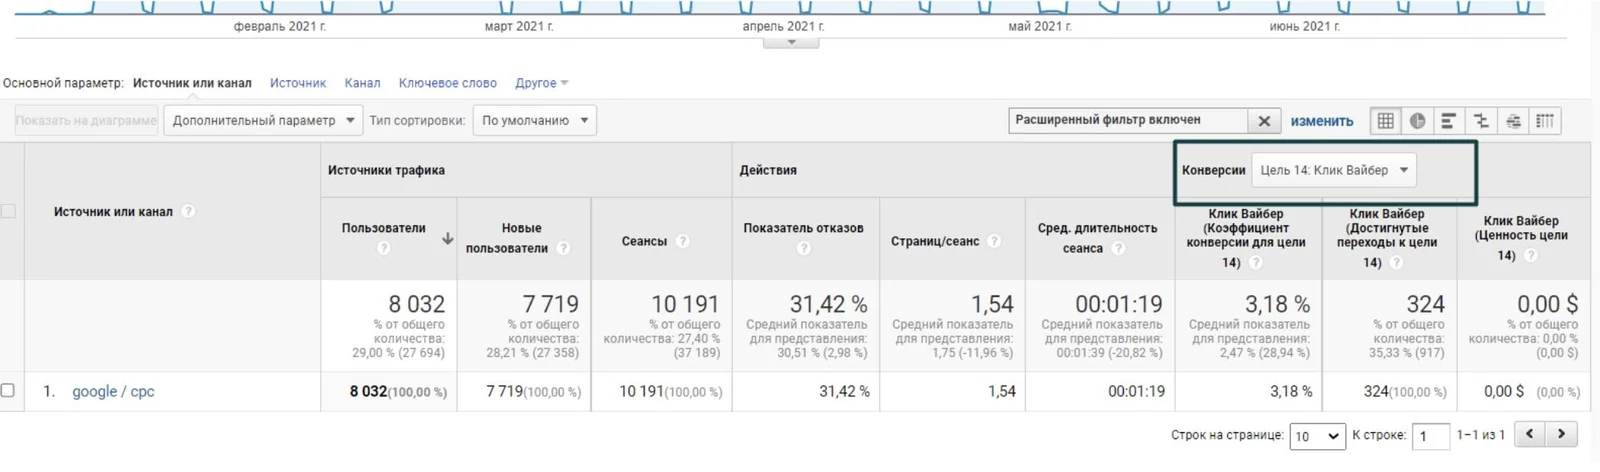Switch to the pie chart percentage view

pos(1417,121)
